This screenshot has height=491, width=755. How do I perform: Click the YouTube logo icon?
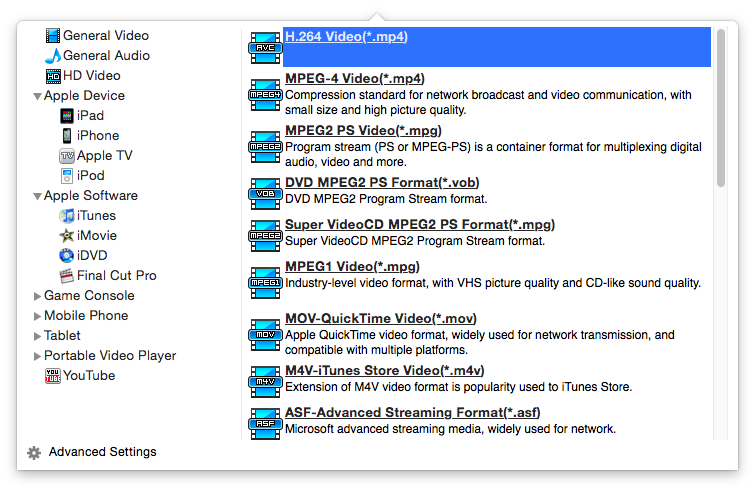click(x=53, y=376)
